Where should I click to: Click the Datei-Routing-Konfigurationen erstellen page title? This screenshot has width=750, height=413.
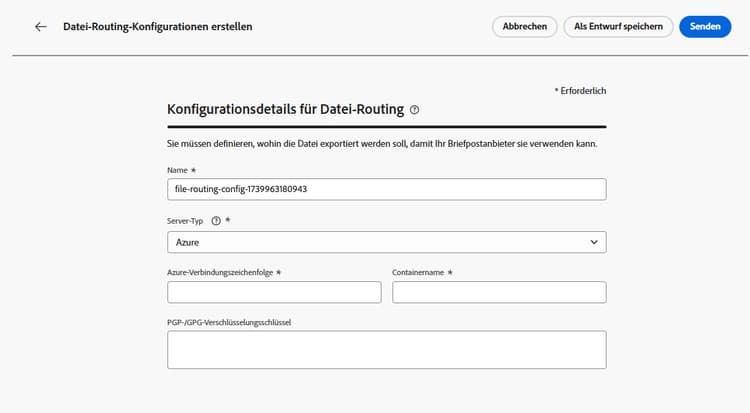click(x=158, y=27)
